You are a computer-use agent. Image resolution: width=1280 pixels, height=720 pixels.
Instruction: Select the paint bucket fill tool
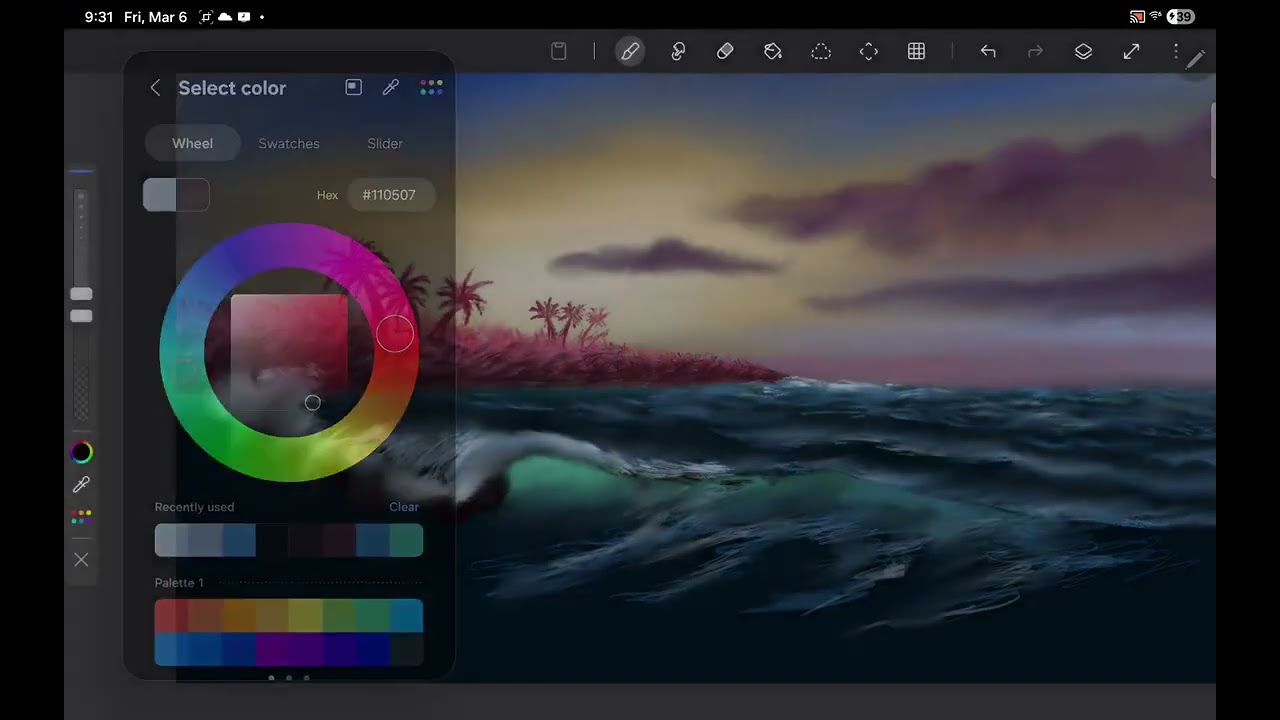point(773,51)
